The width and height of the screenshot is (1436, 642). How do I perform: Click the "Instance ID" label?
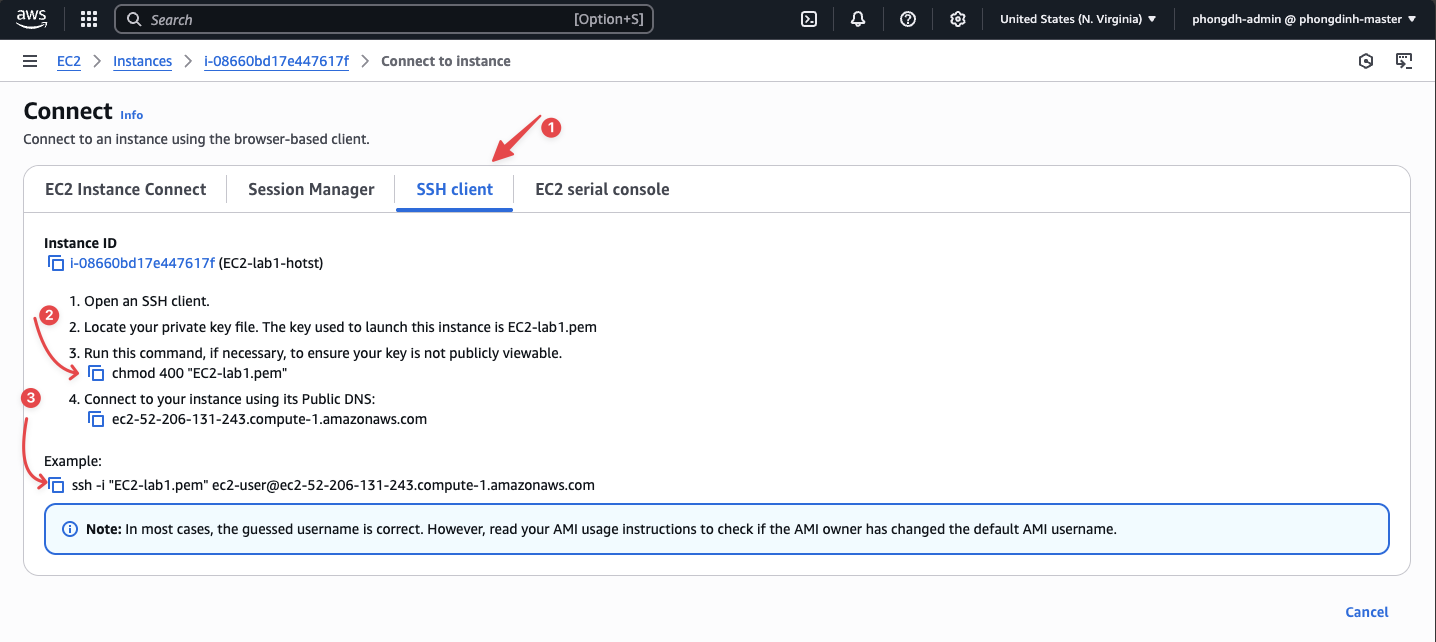coord(80,243)
